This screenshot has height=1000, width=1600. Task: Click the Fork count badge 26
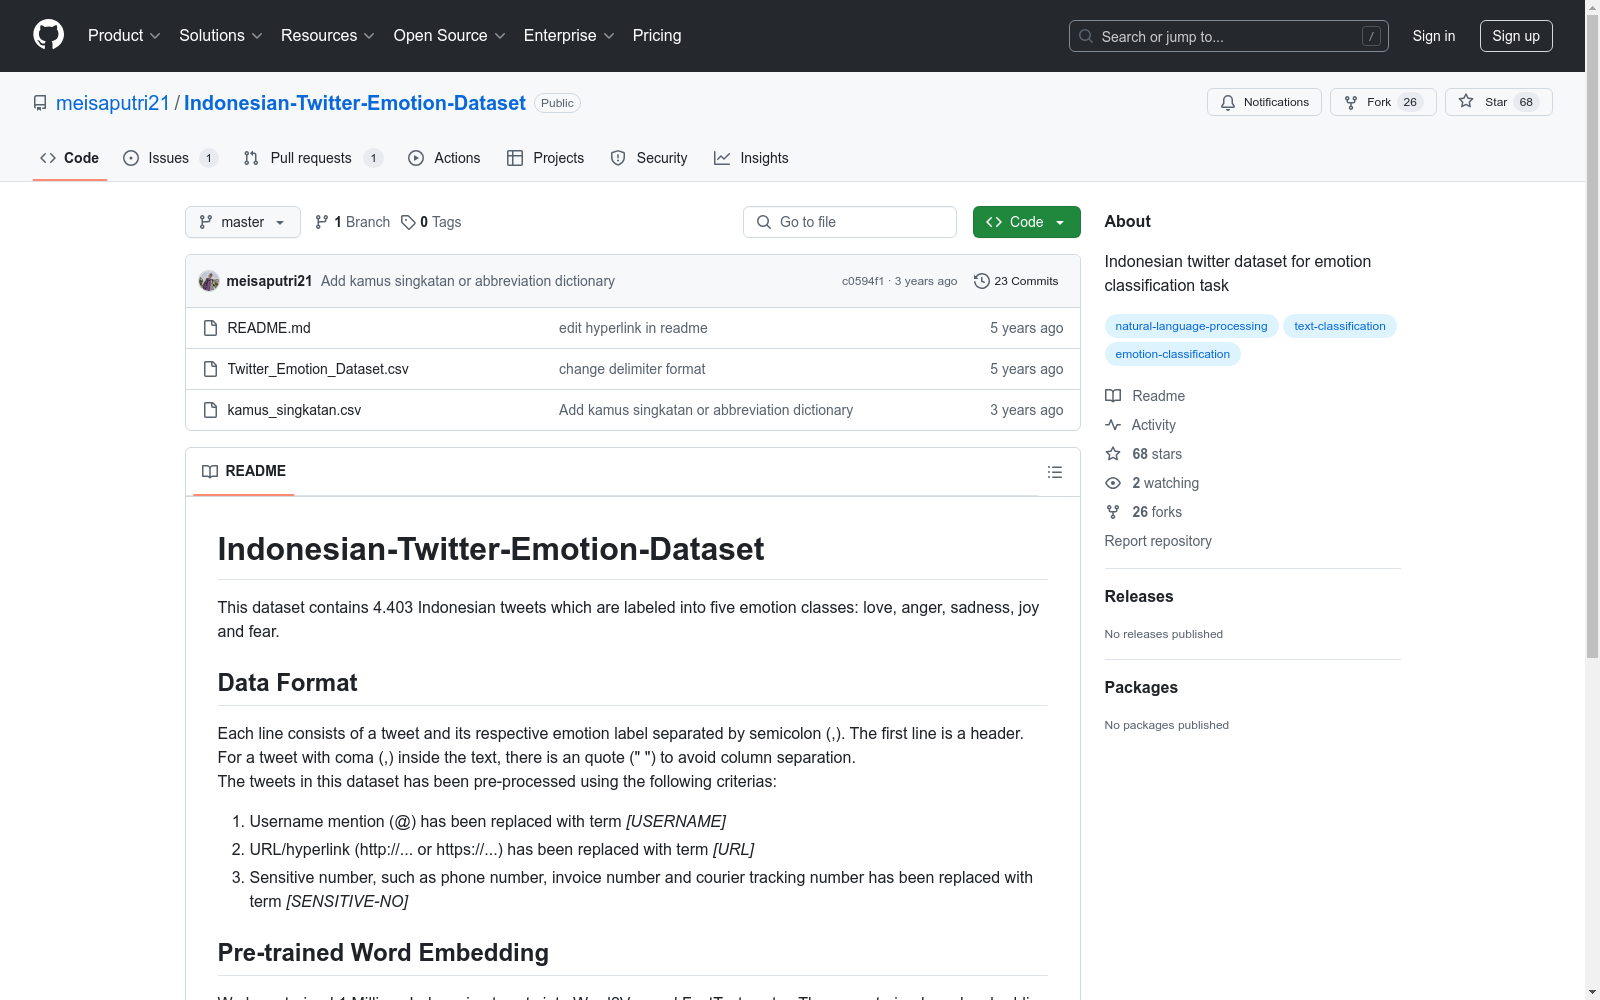coord(1410,102)
